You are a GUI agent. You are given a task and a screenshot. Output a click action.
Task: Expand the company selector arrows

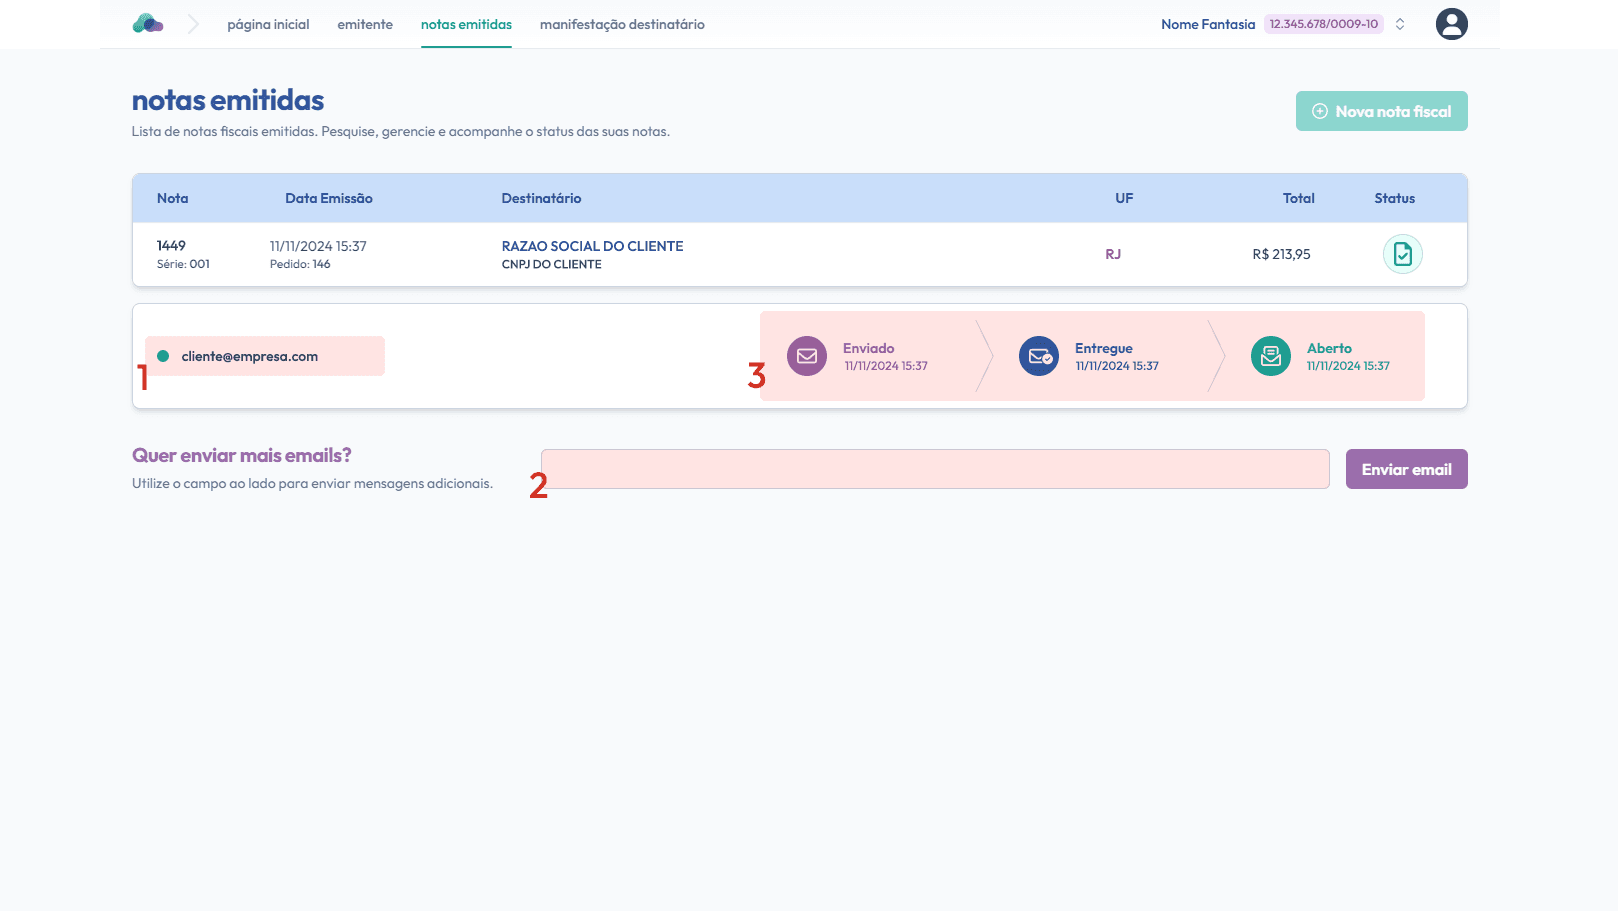1400,24
